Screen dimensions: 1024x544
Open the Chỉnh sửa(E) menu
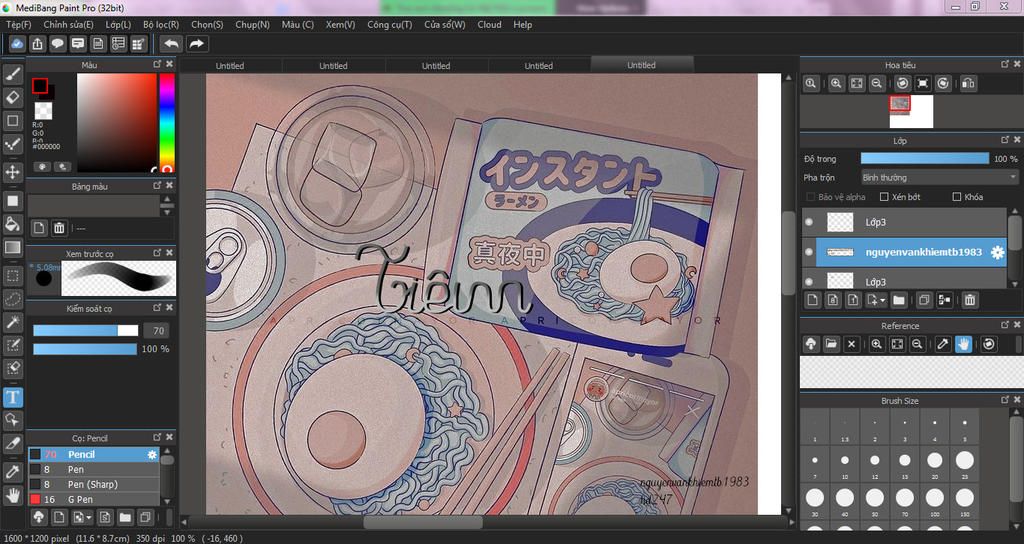(x=68, y=24)
